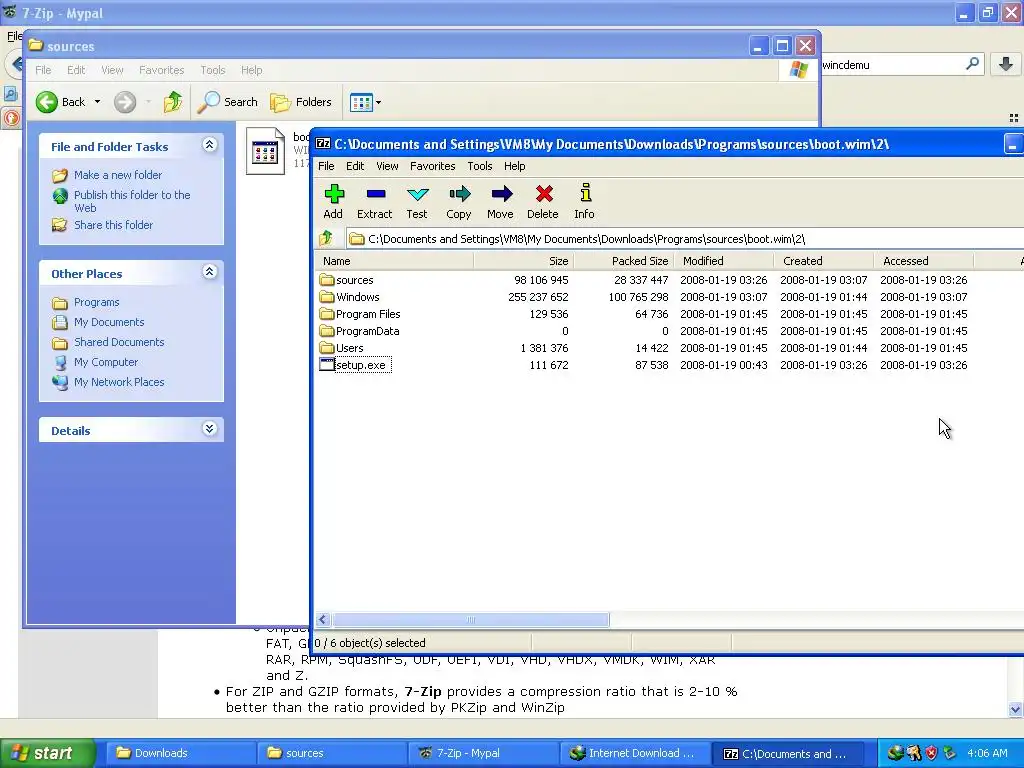Viewport: 1024px width, 768px height.
Task: Sort by Size column header
Action: (x=524, y=261)
